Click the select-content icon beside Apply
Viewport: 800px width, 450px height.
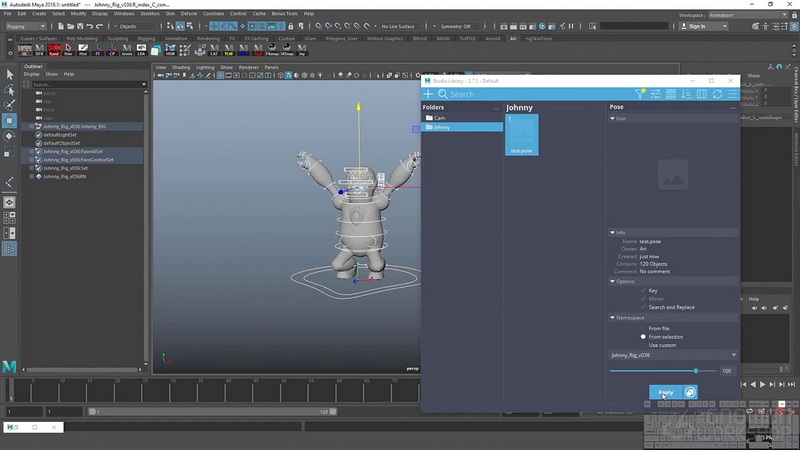coord(690,392)
